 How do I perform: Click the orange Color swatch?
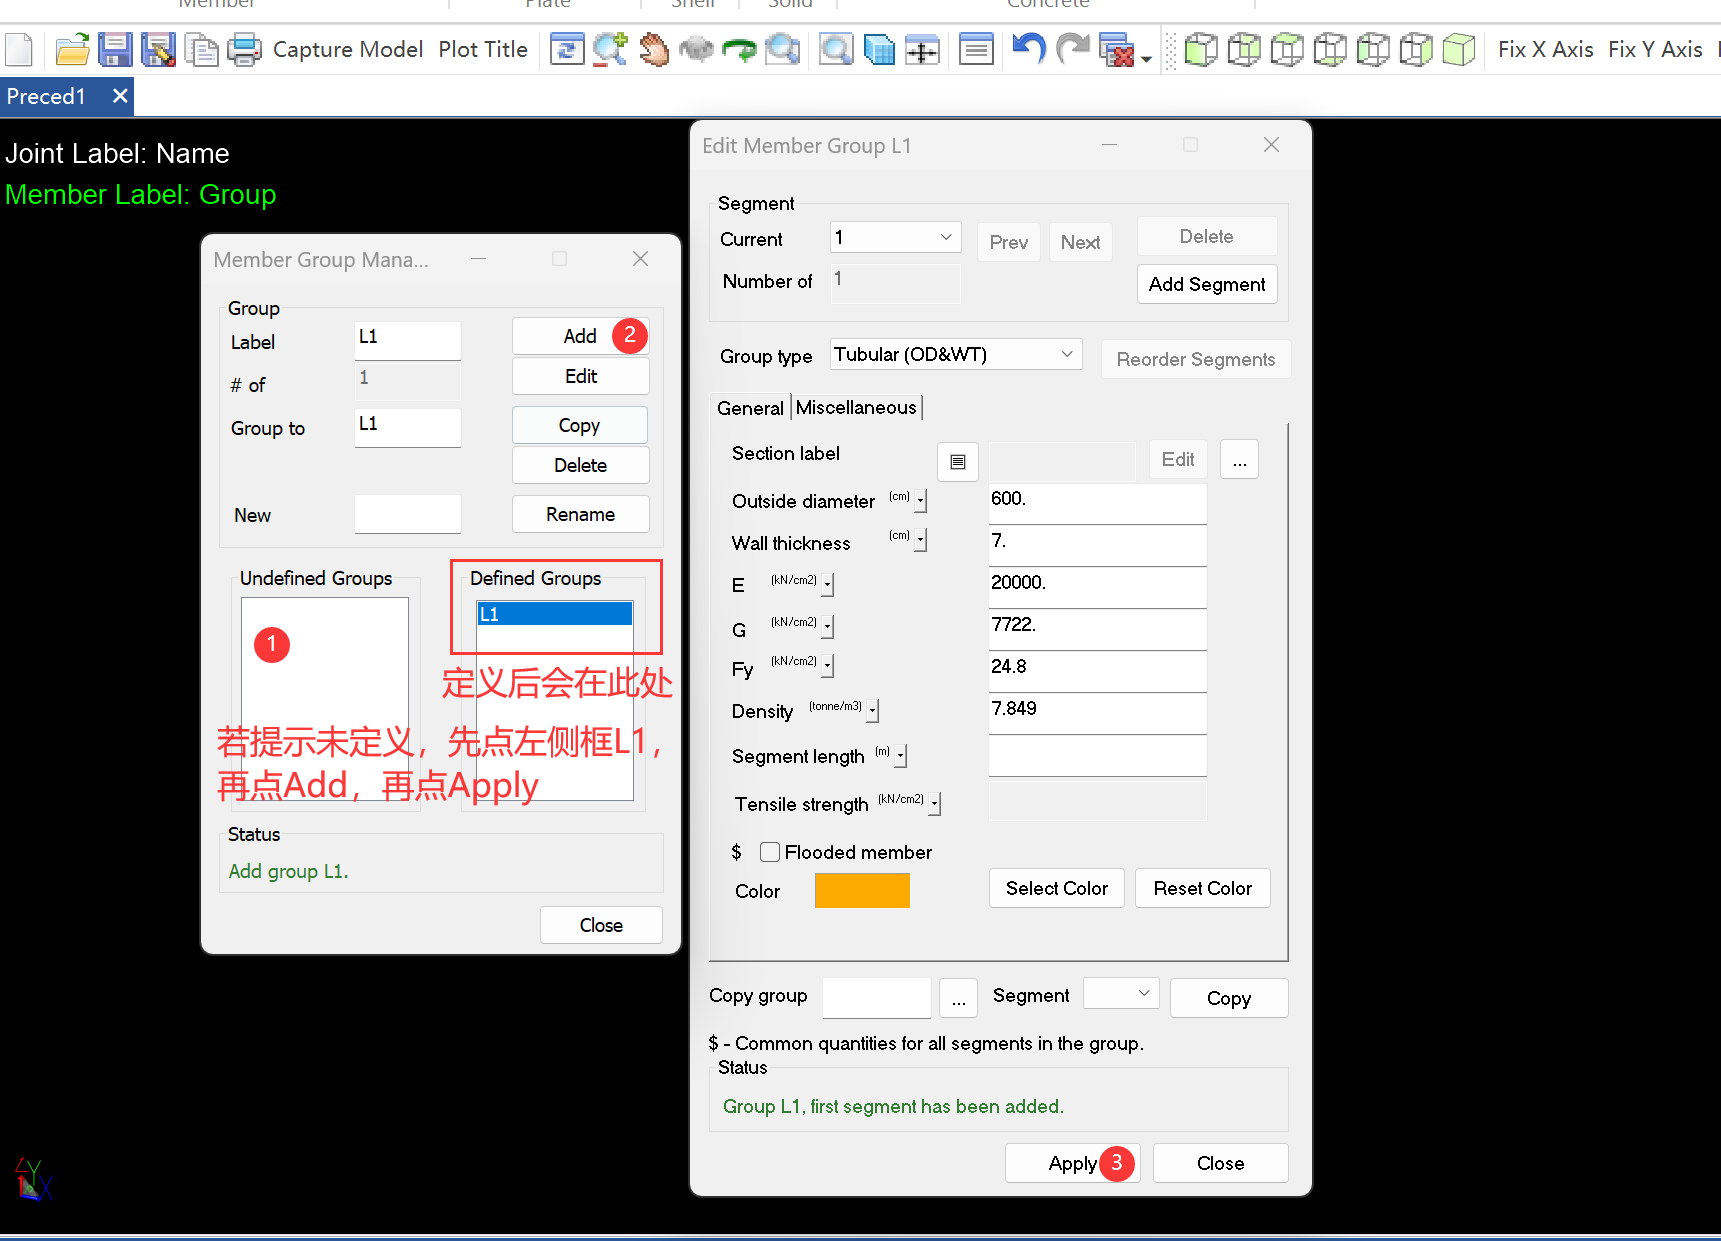[x=862, y=890]
